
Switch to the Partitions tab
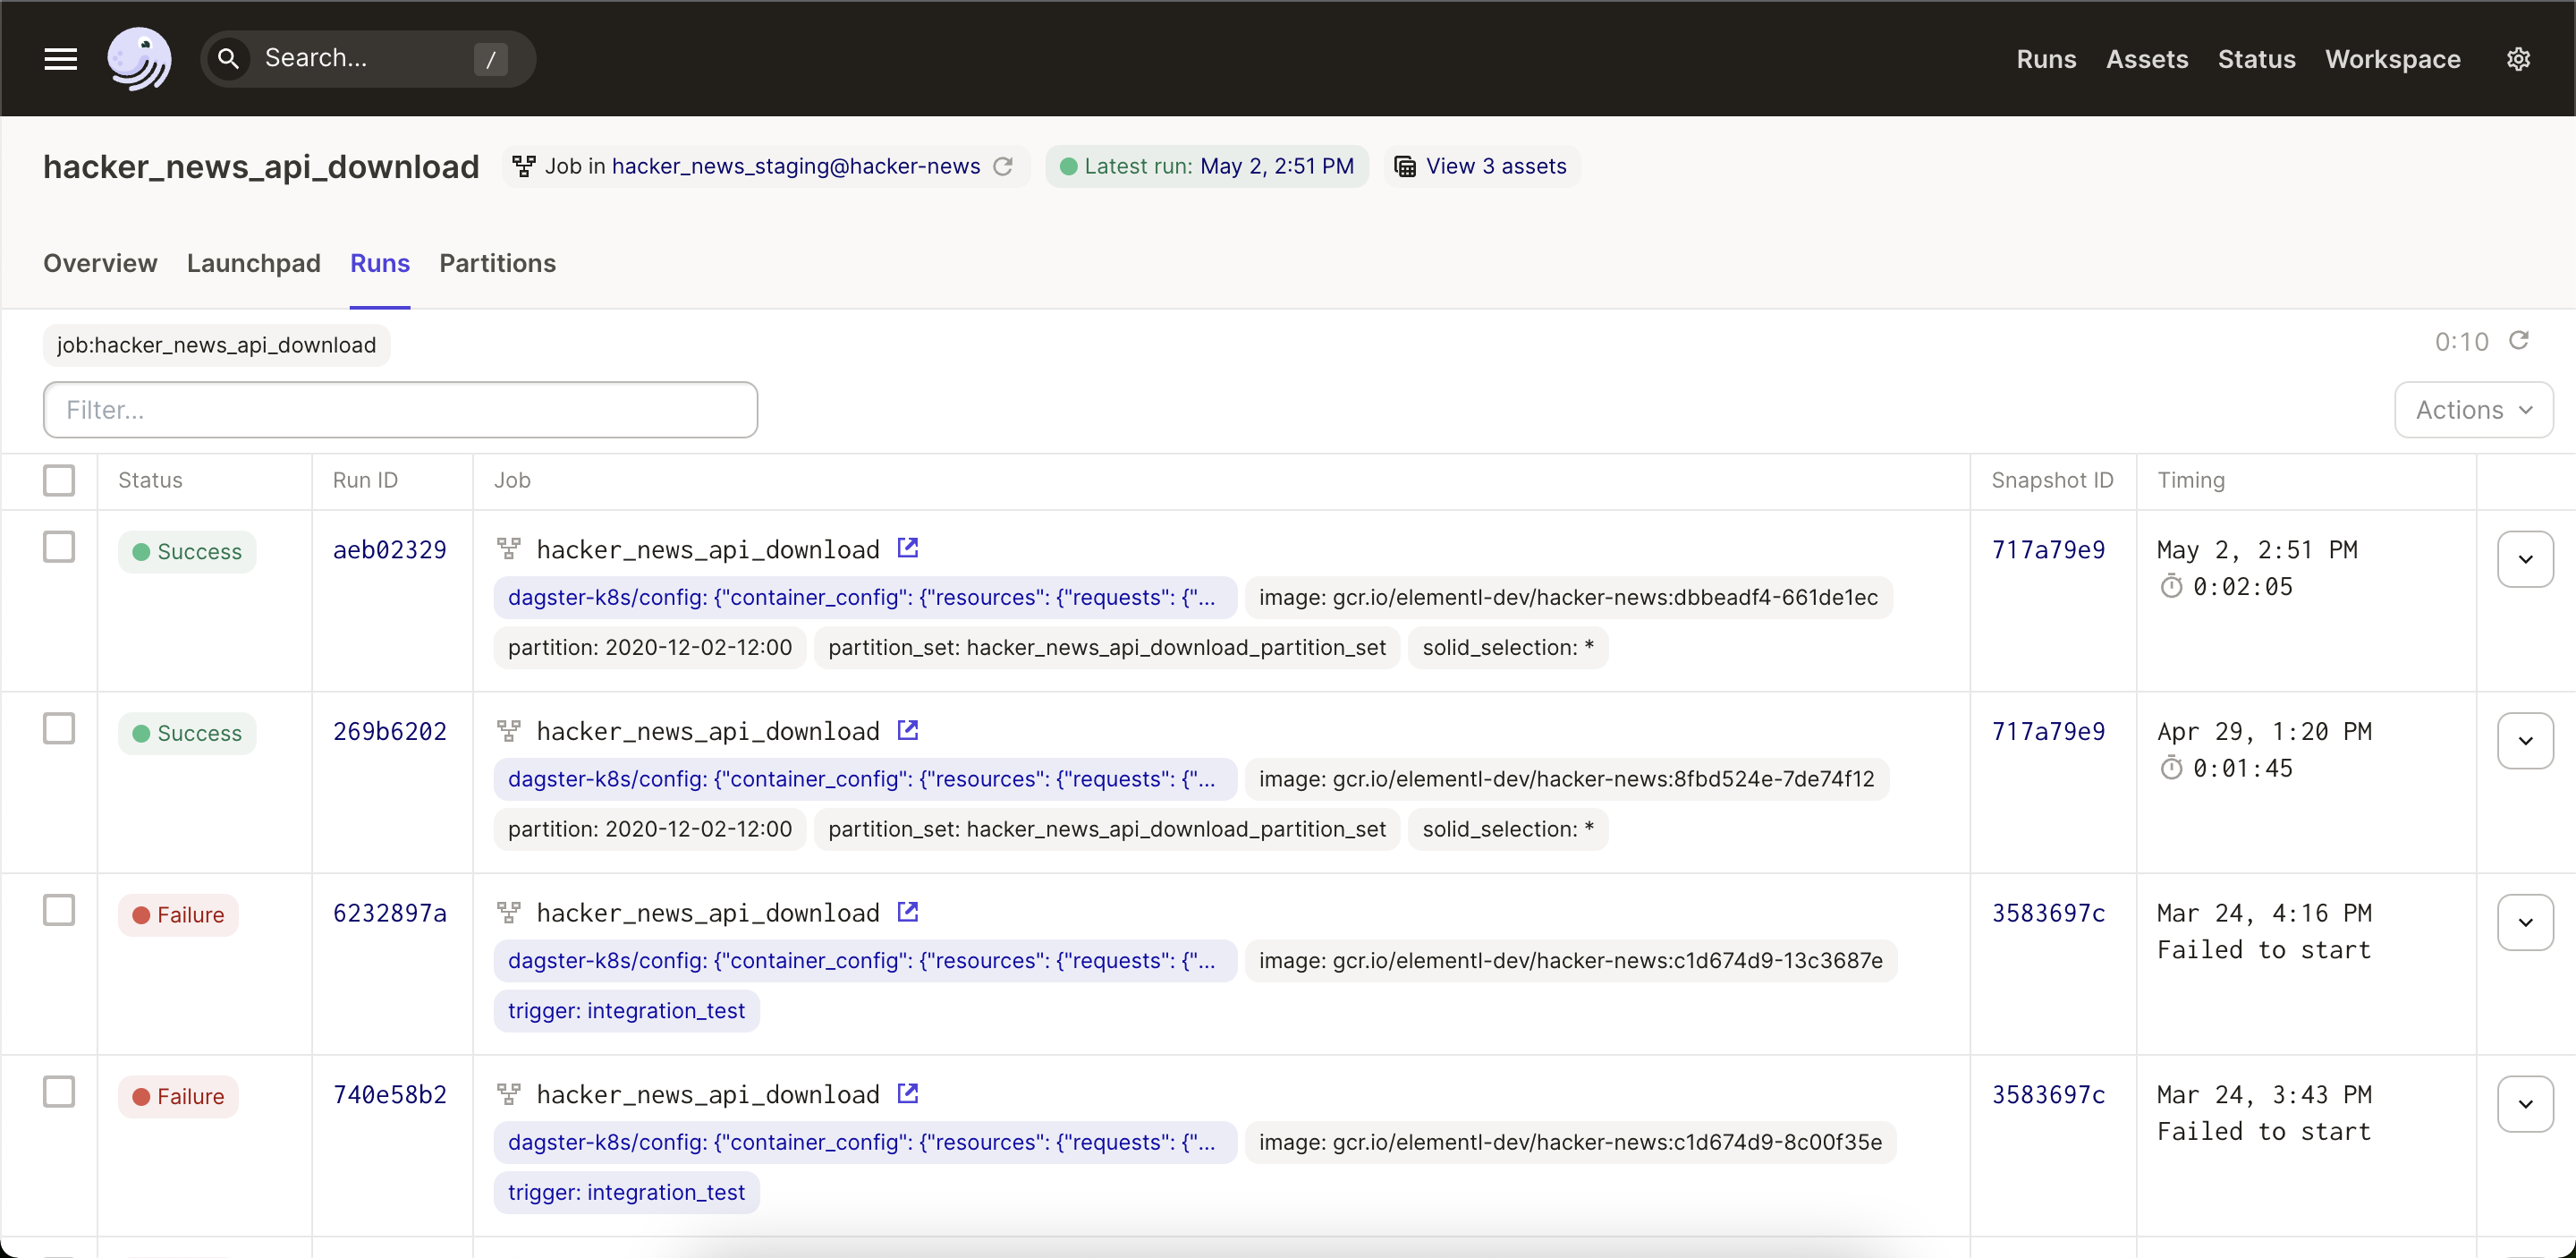click(497, 263)
